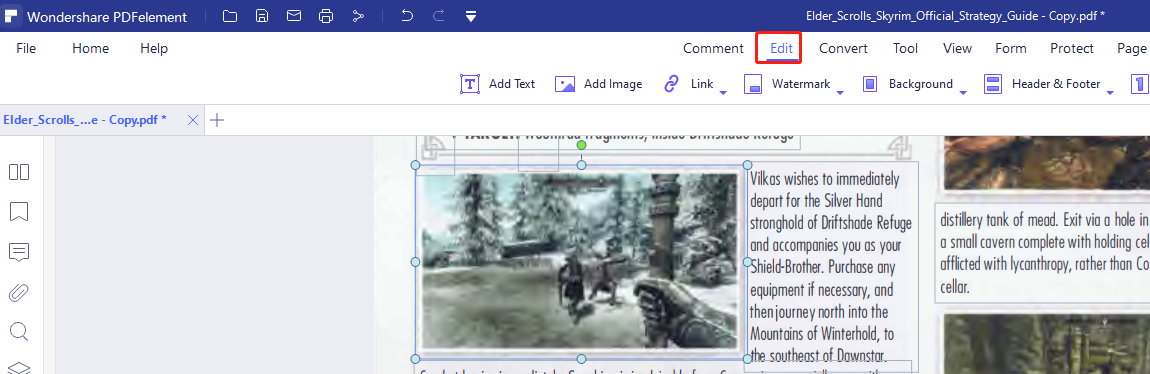Image resolution: width=1150 pixels, height=374 pixels.
Task: Click the Wondershare PDFelement logo icon
Action: [12, 16]
